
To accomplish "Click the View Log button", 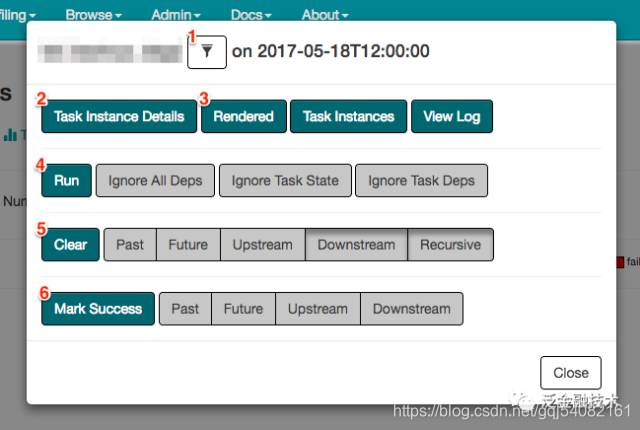I will click(452, 116).
